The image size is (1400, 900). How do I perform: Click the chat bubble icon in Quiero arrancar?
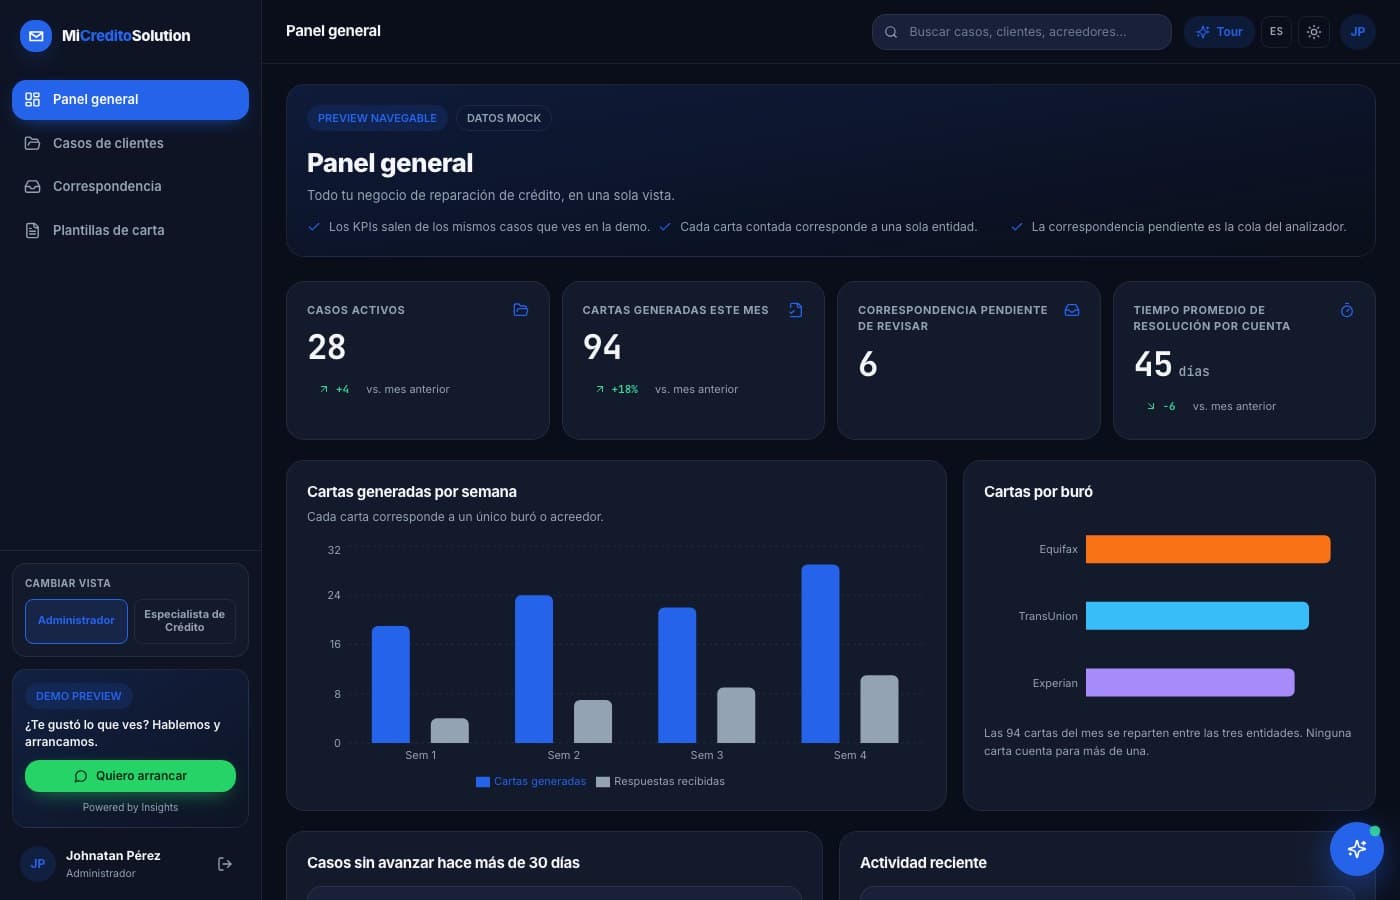coord(81,776)
